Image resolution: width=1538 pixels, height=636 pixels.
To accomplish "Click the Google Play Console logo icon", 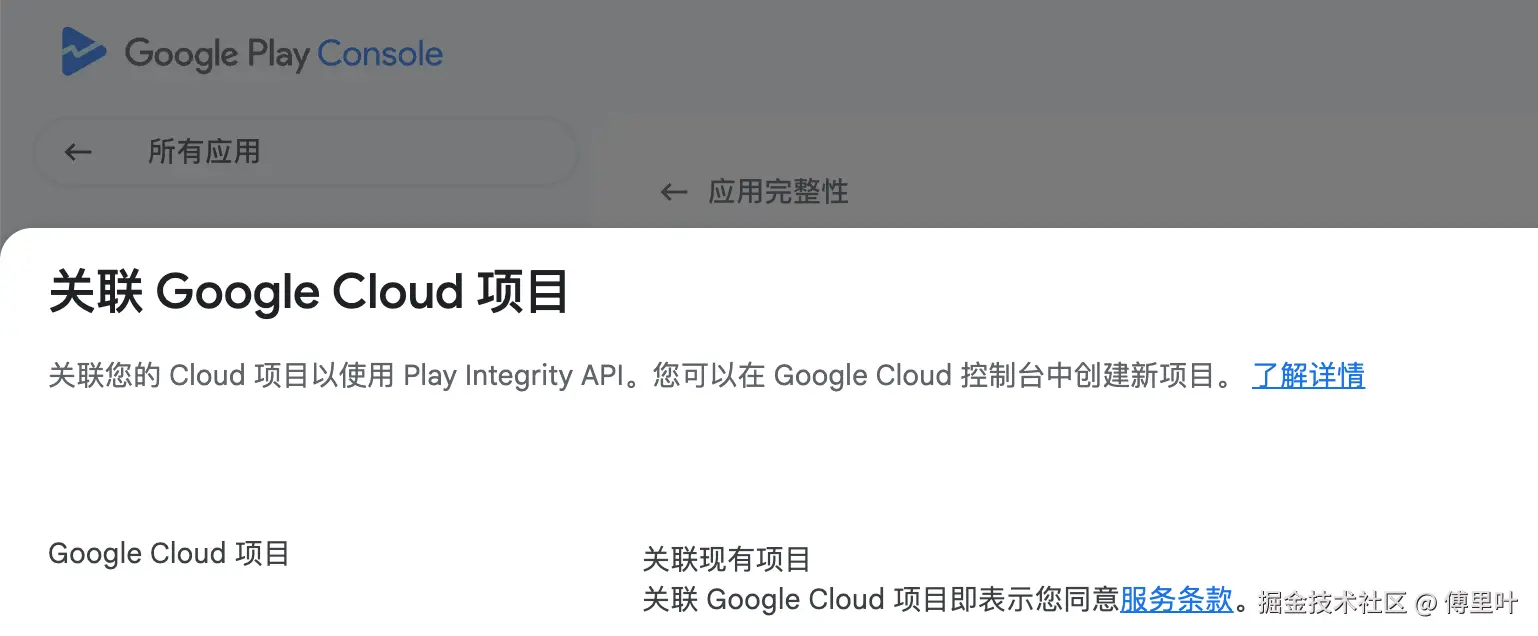I will 84,51.
